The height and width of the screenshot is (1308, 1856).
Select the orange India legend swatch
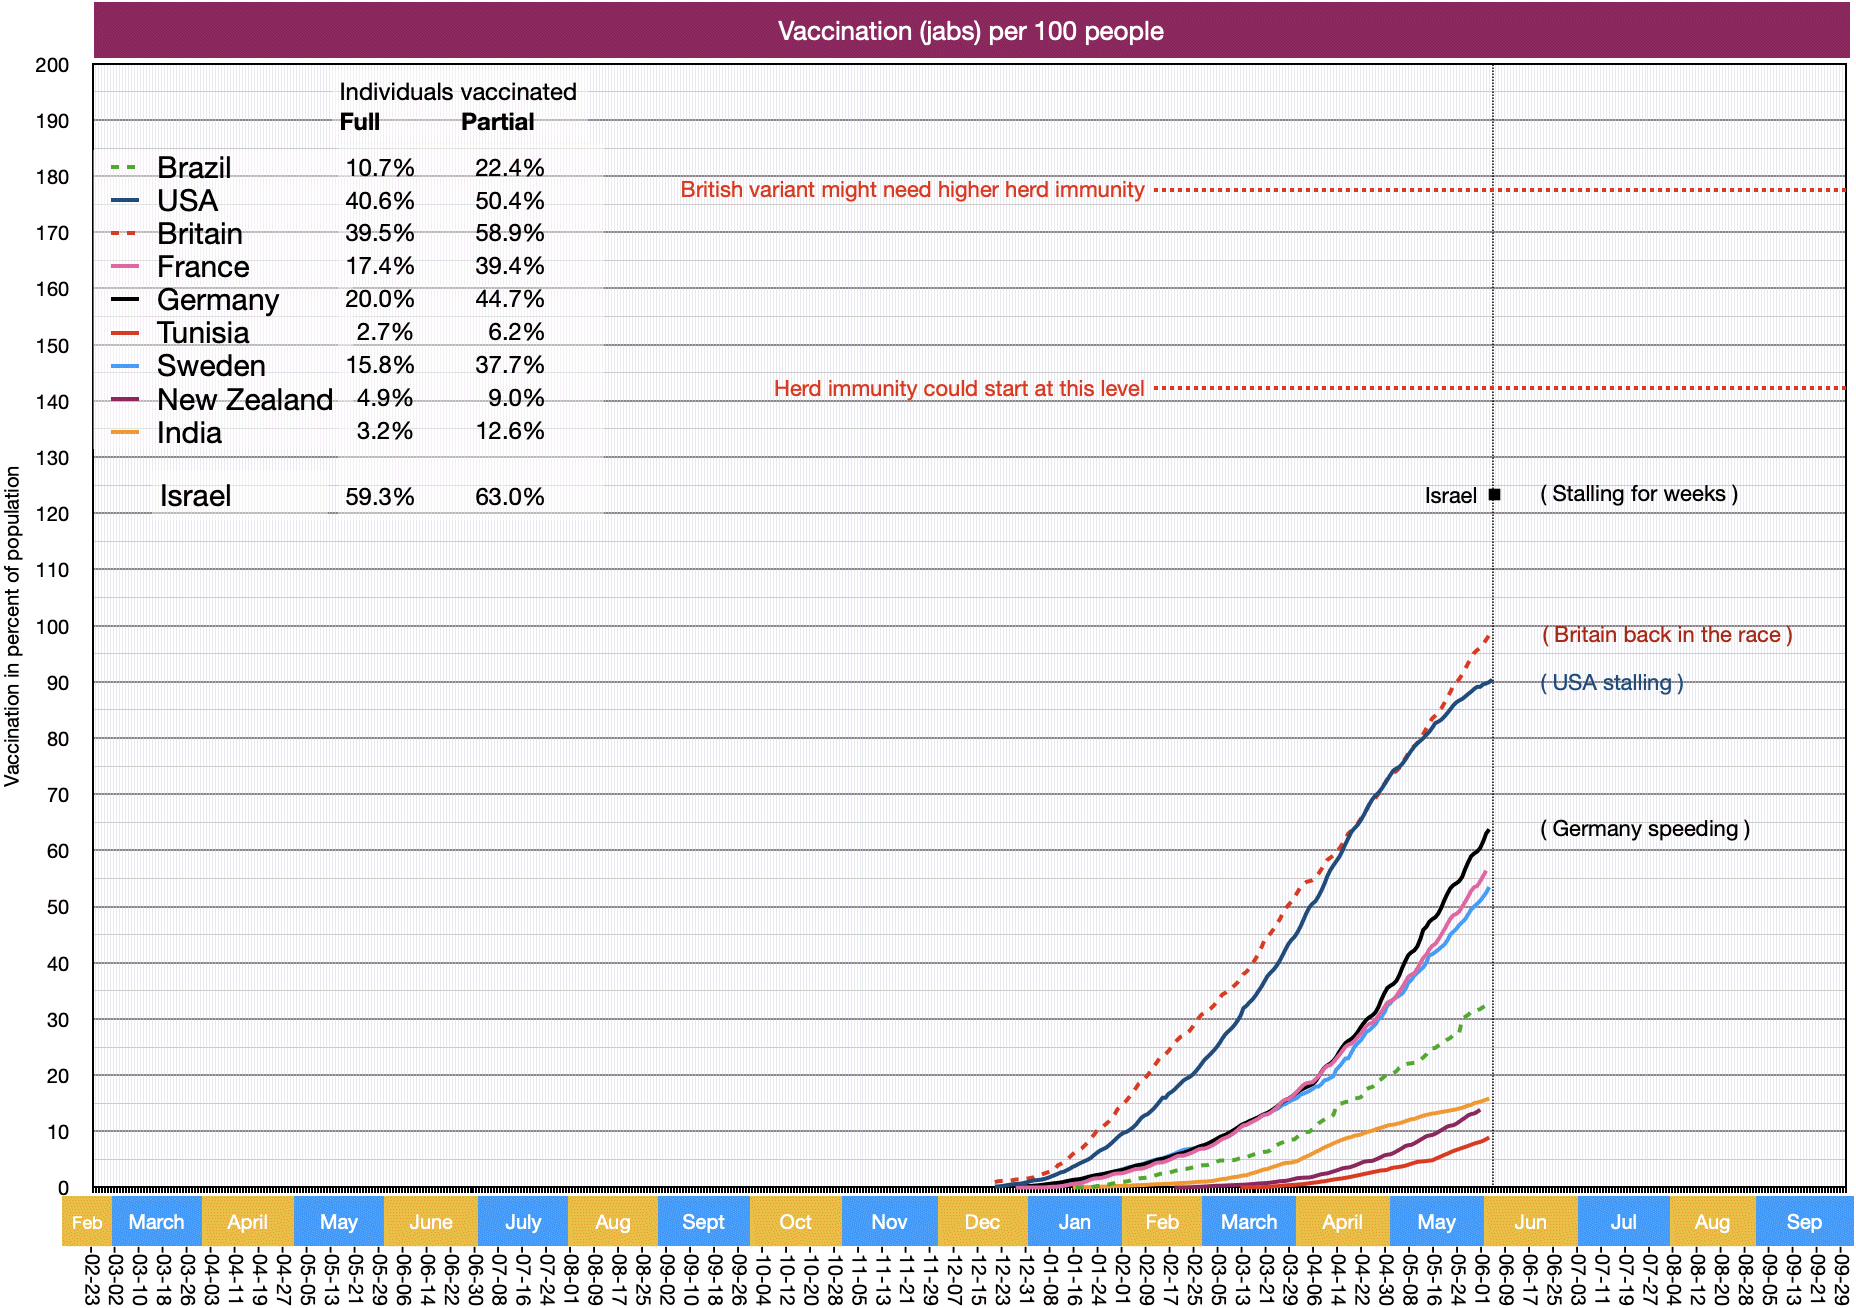tap(124, 433)
